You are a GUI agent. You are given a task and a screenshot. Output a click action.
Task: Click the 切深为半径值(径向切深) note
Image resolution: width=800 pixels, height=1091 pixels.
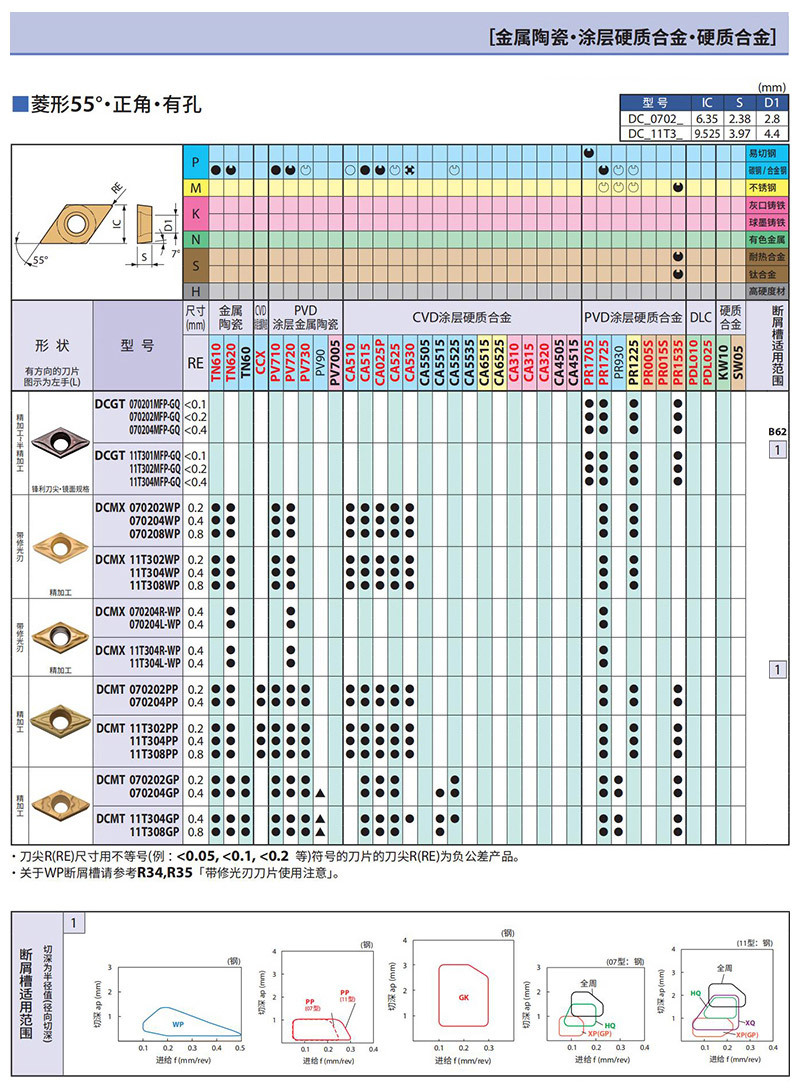click(x=48, y=993)
